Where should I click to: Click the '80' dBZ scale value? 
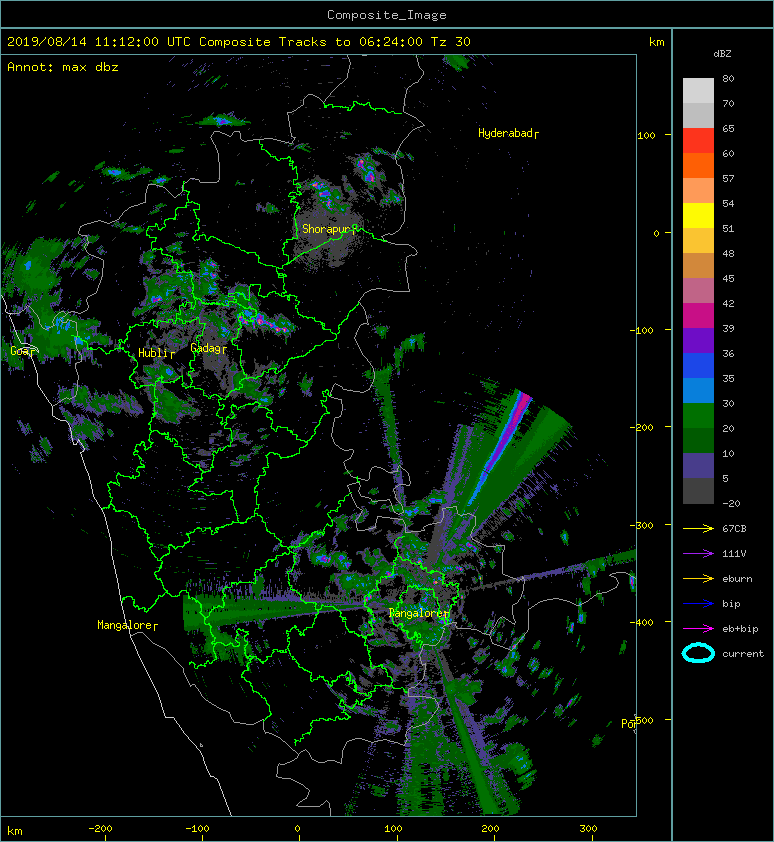(728, 78)
